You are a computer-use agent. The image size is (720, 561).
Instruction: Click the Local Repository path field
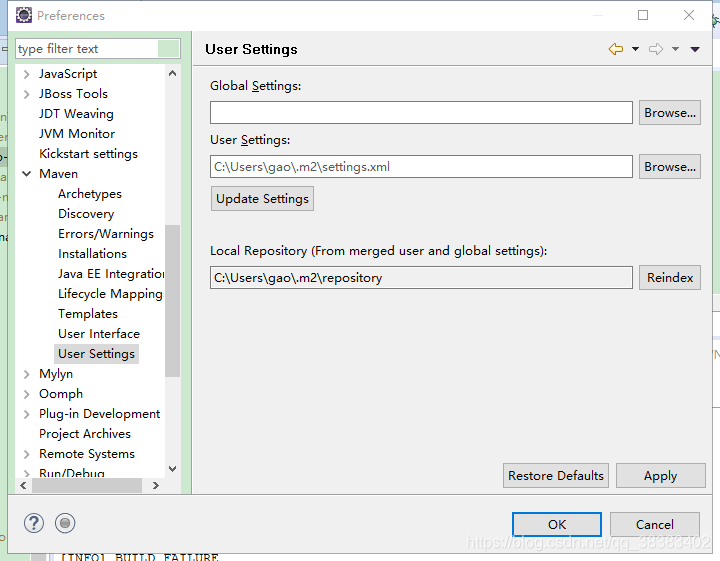(x=421, y=278)
